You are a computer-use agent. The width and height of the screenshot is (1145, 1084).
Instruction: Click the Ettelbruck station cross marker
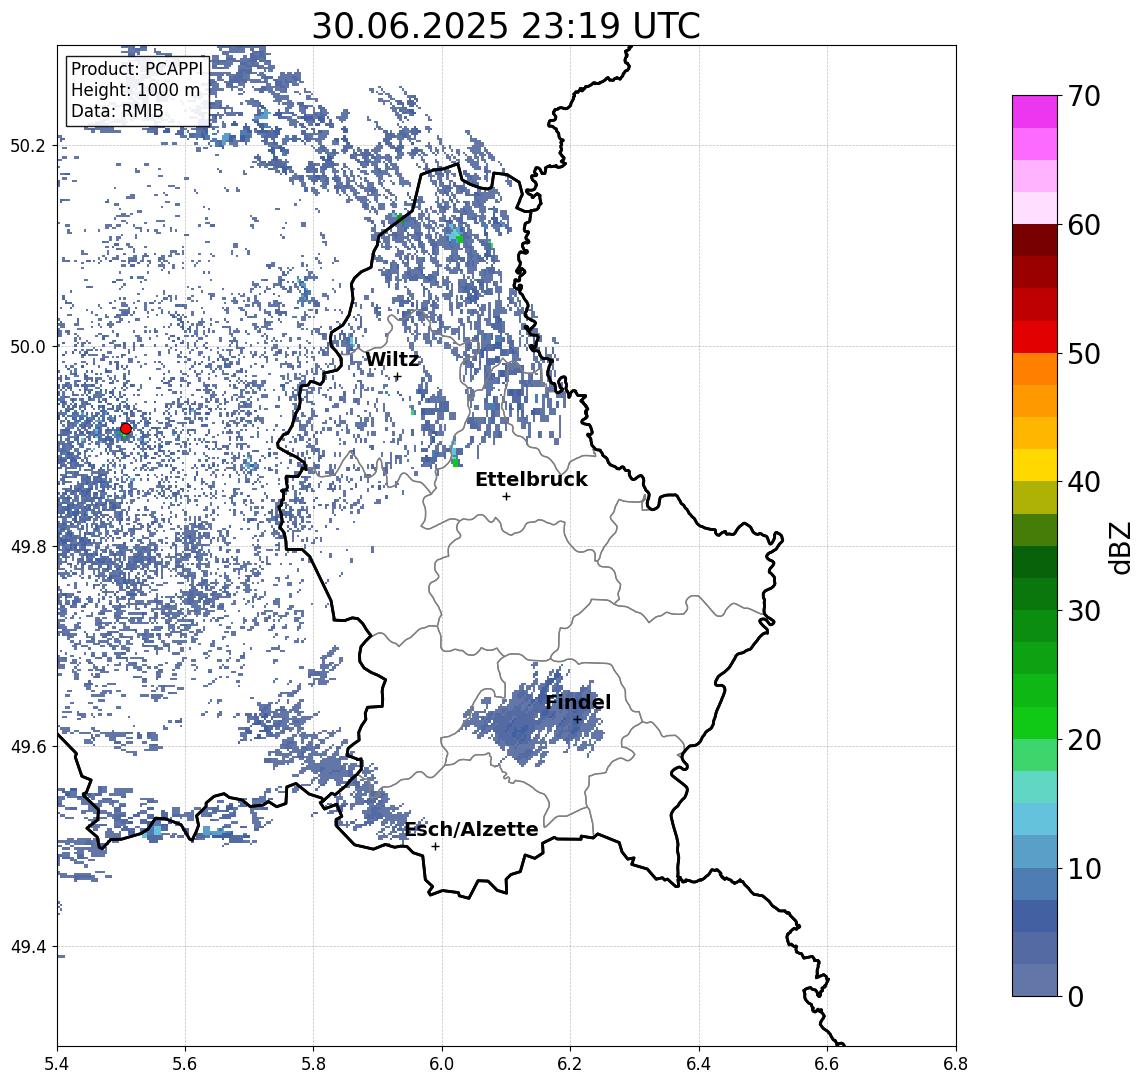coord(506,497)
